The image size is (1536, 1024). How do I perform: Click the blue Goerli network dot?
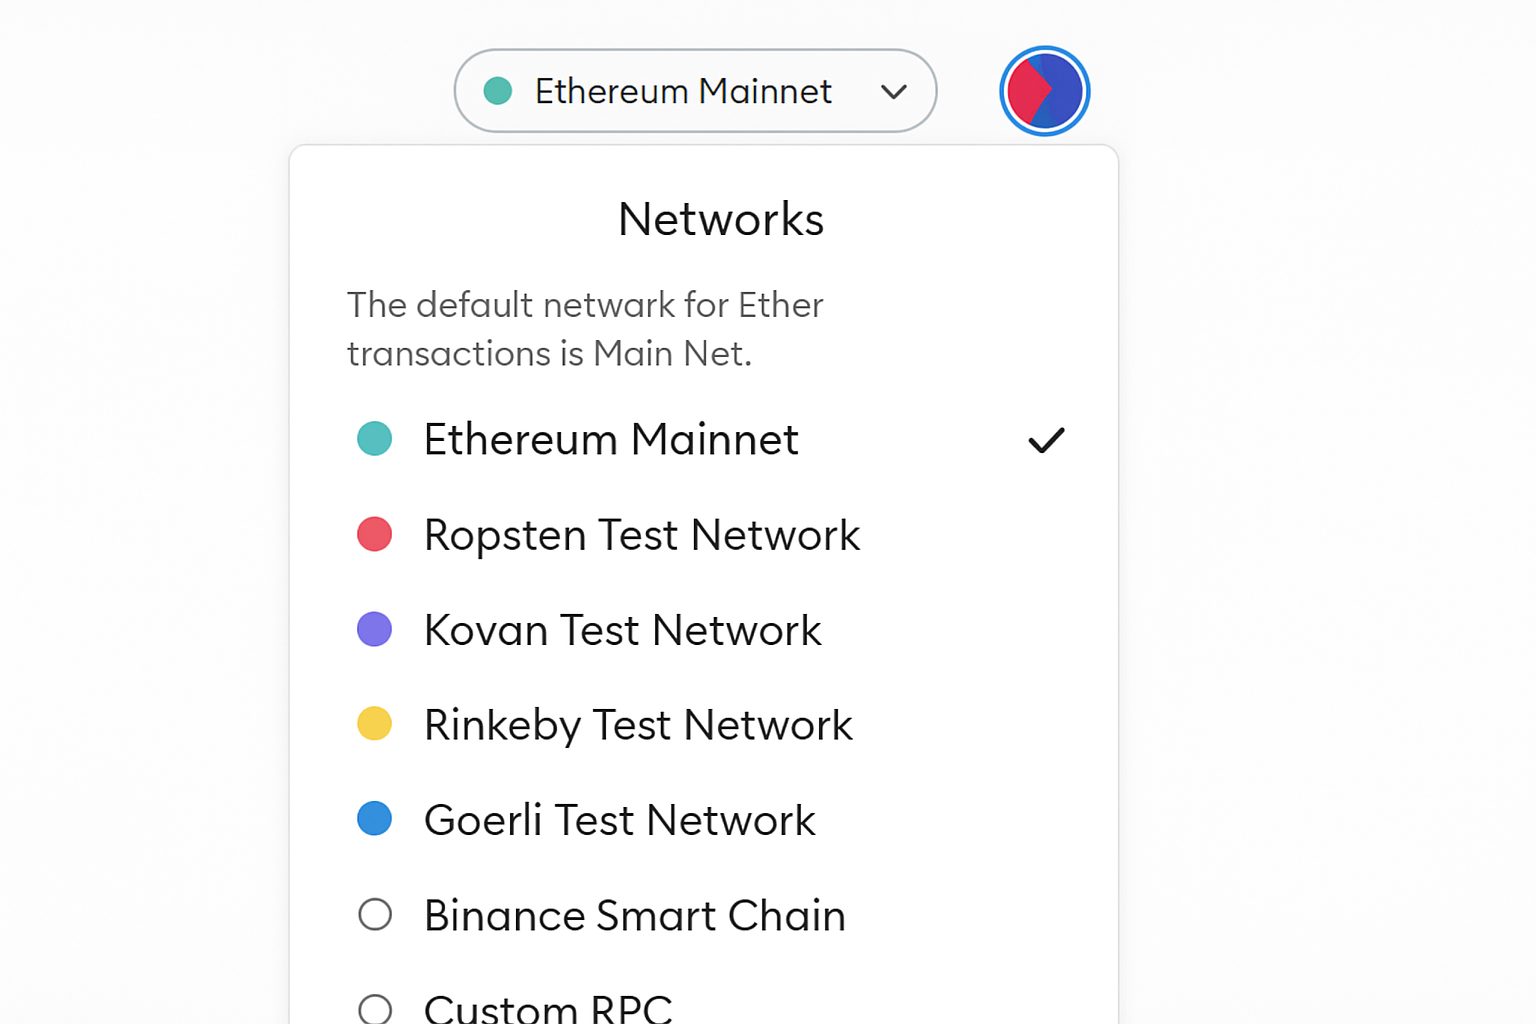click(x=375, y=819)
